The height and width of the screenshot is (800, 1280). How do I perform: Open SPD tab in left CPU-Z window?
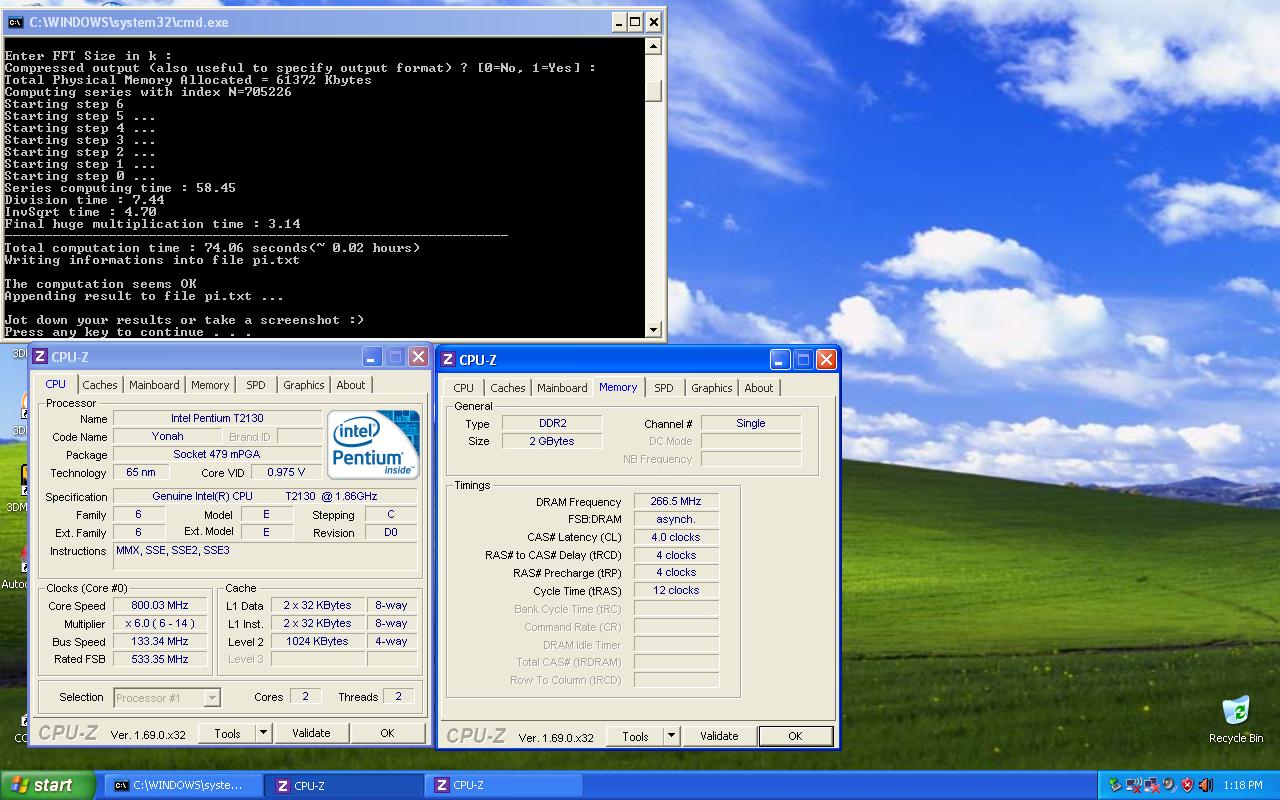(256, 385)
